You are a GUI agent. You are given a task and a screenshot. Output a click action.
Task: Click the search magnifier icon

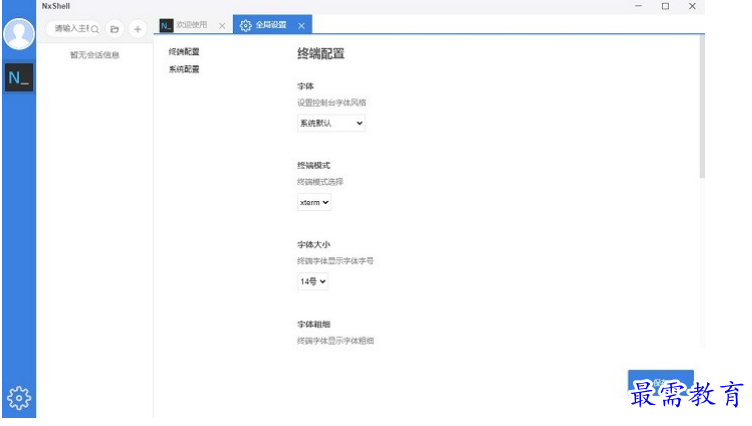point(95,29)
